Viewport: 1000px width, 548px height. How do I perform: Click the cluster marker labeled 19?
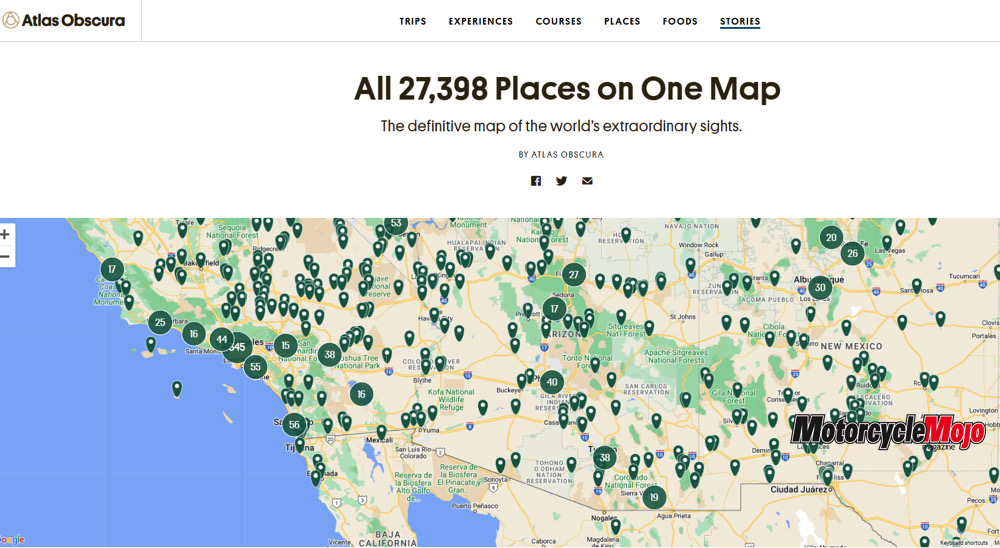(x=654, y=497)
